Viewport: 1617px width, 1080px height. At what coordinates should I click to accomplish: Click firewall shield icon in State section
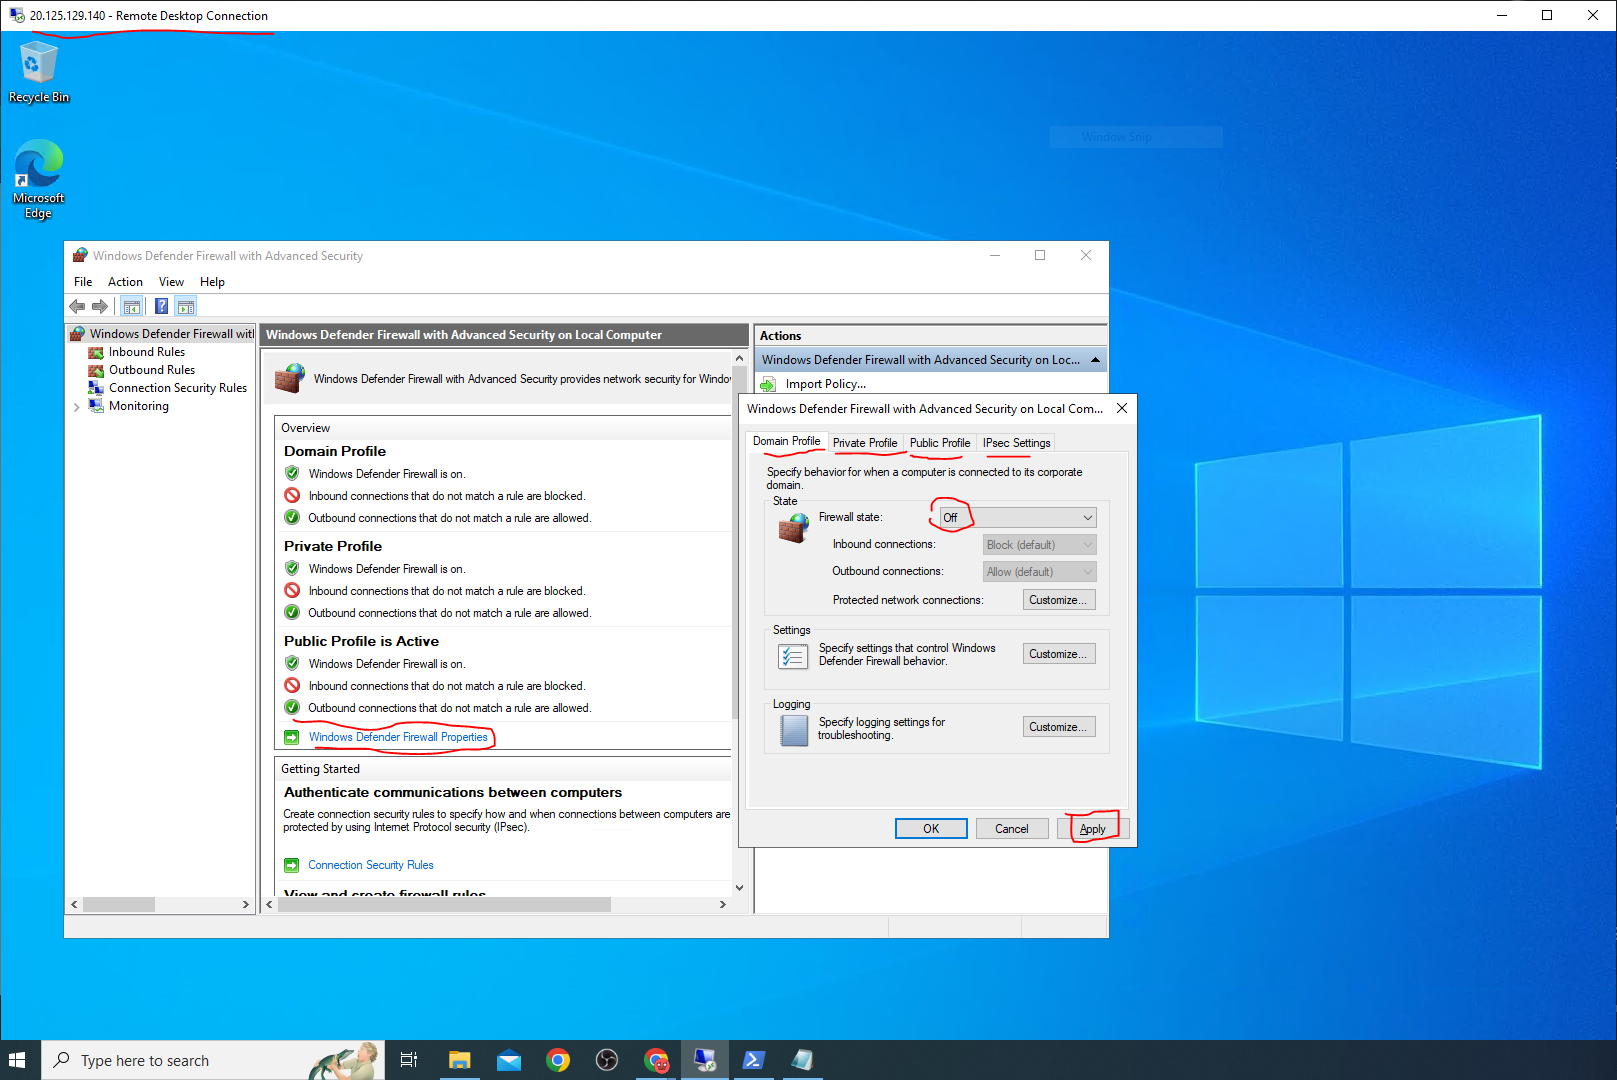pyautogui.click(x=794, y=527)
